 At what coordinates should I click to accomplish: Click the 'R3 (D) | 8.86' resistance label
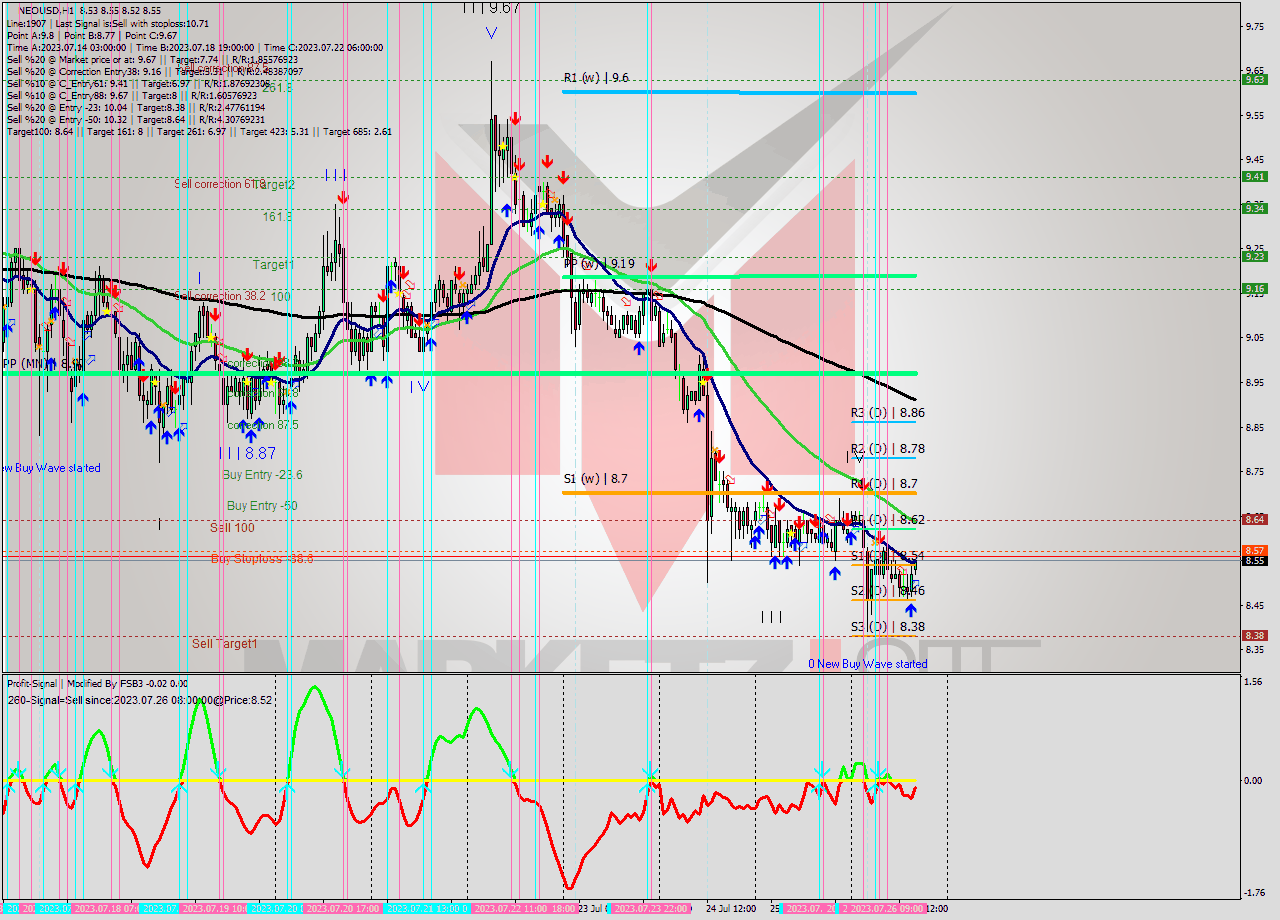[888, 412]
